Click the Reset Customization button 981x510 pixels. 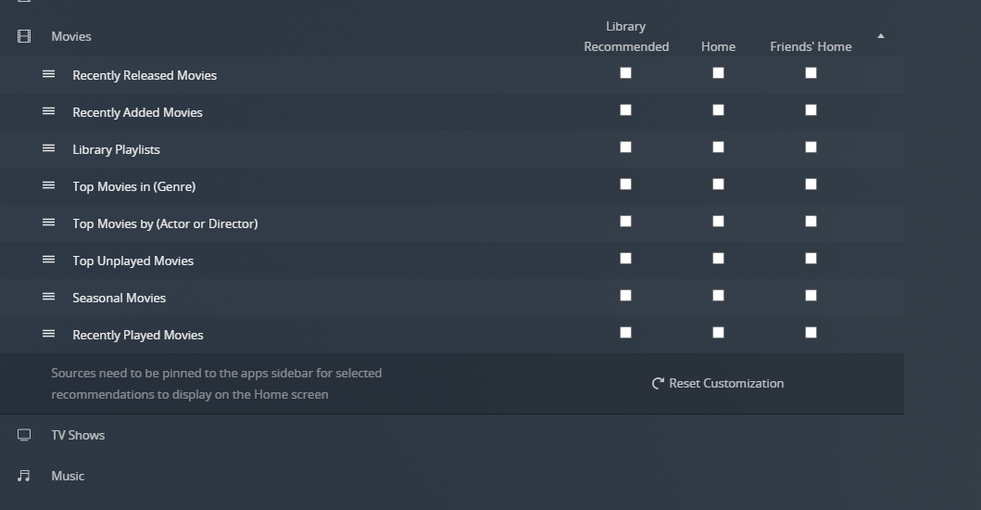pos(726,383)
